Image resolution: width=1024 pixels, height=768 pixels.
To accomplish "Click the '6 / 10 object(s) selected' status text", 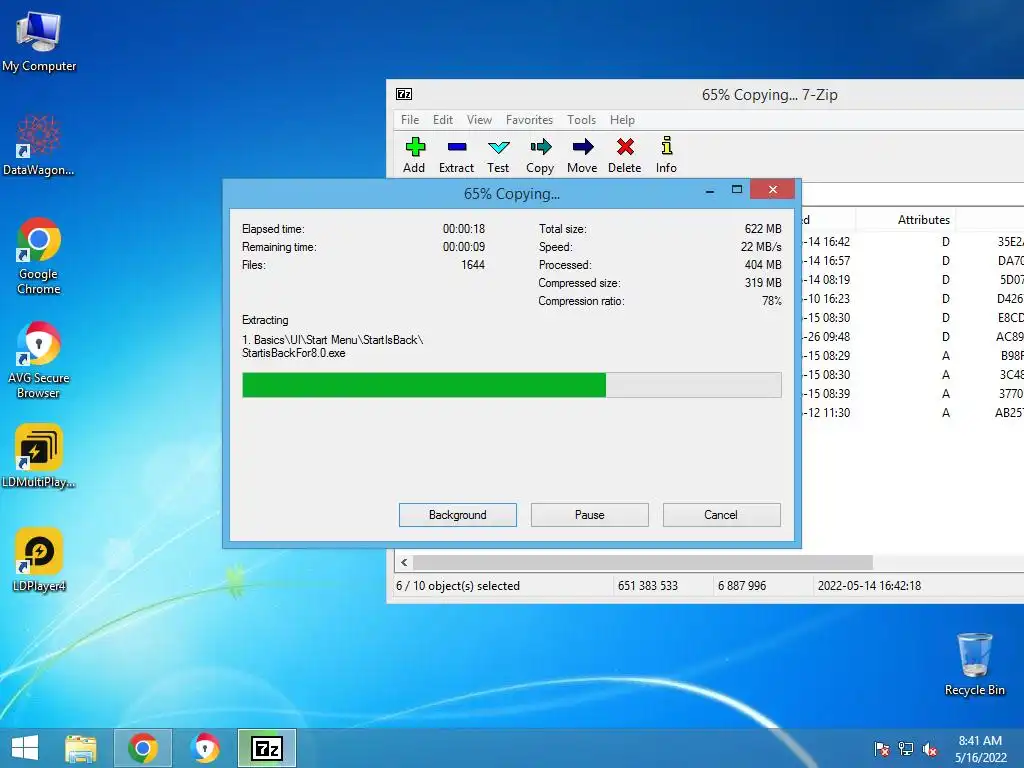I will coord(458,586).
